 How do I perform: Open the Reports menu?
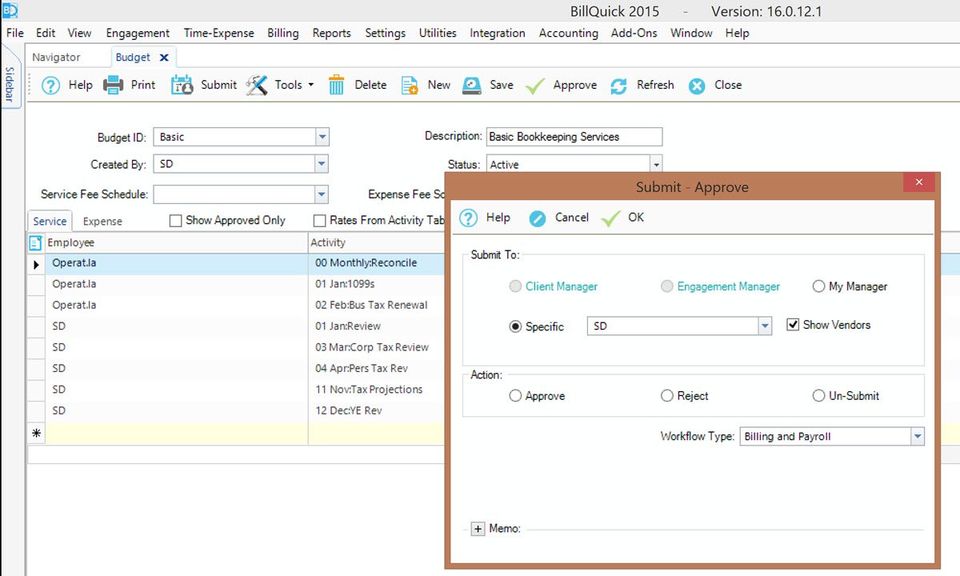[331, 33]
